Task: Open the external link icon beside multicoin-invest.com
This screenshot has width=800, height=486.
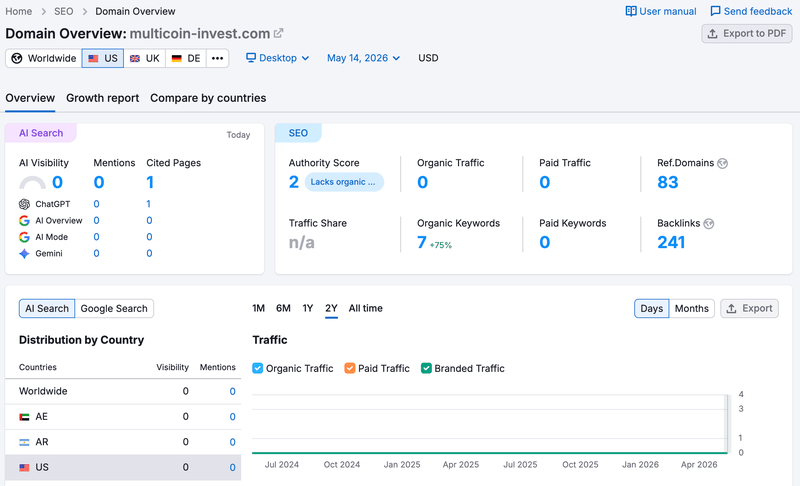Action: coord(278,33)
